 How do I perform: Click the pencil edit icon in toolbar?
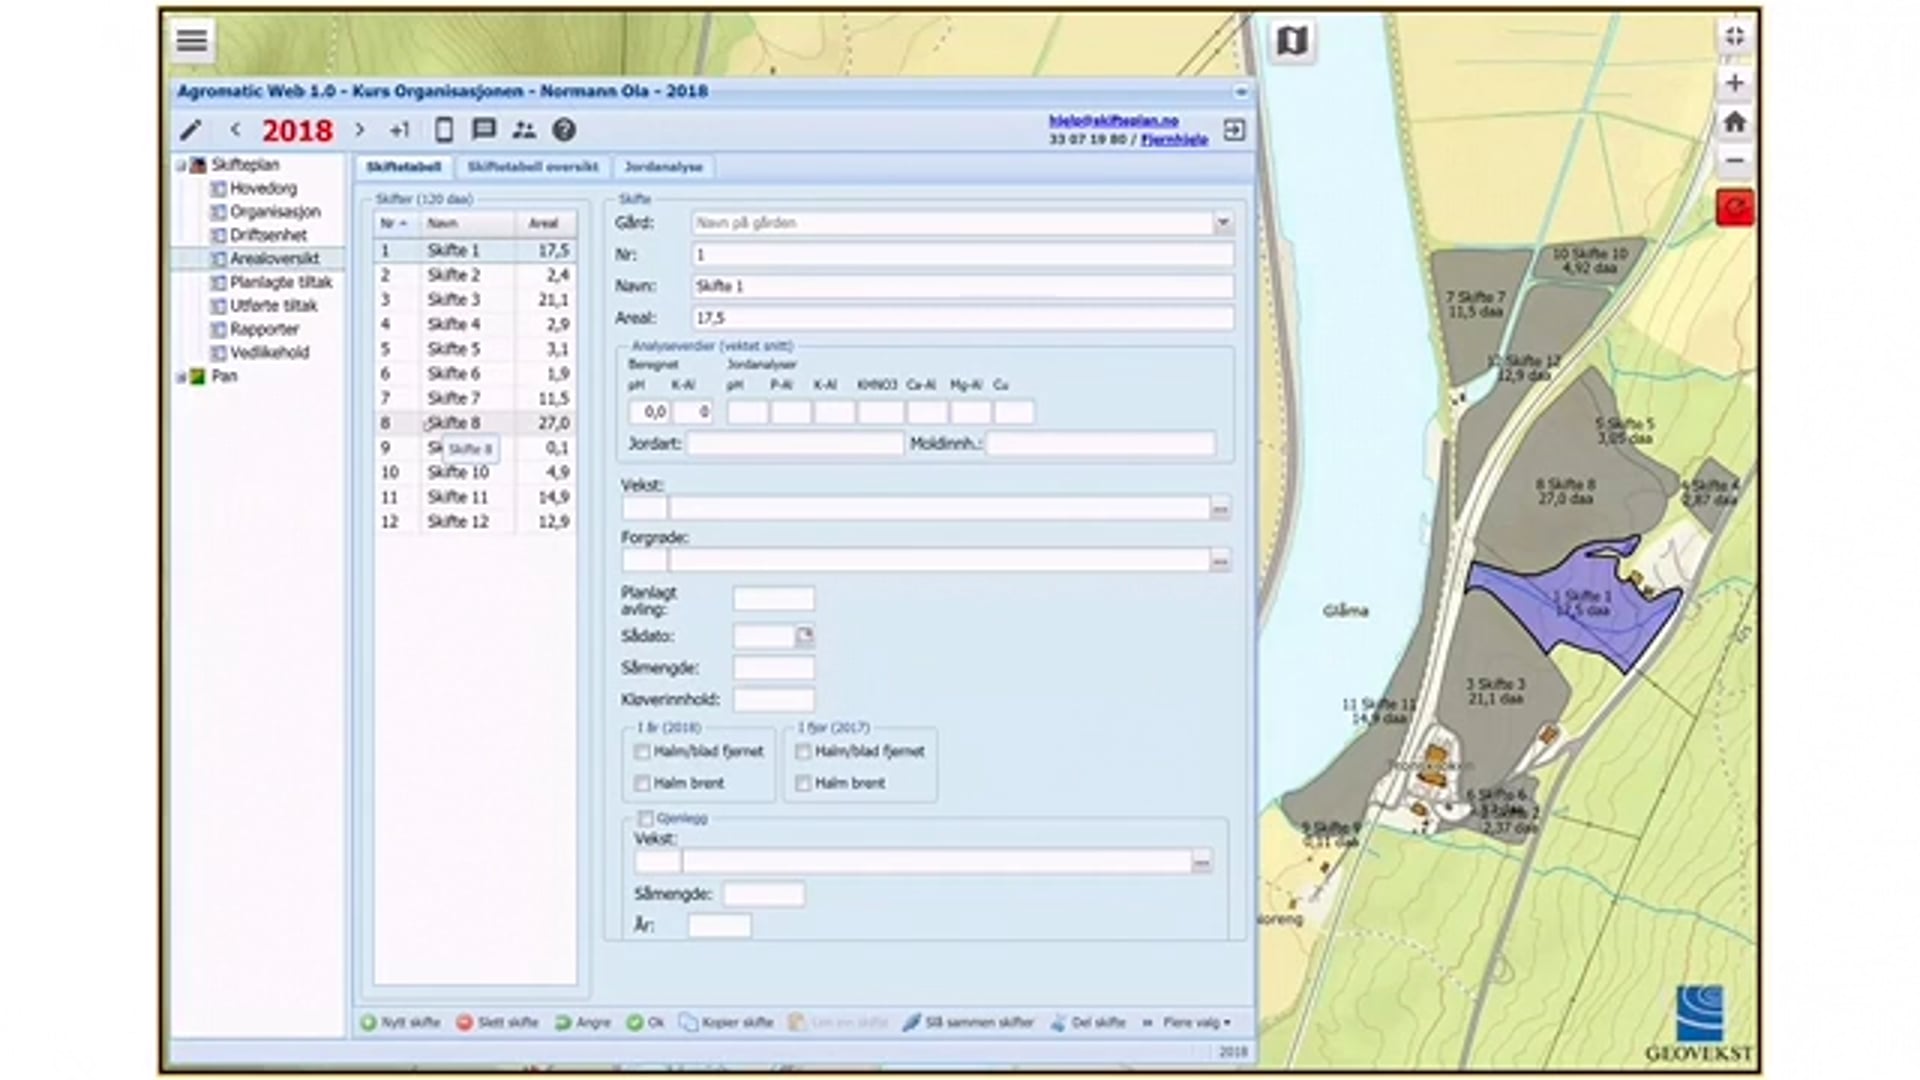click(190, 130)
